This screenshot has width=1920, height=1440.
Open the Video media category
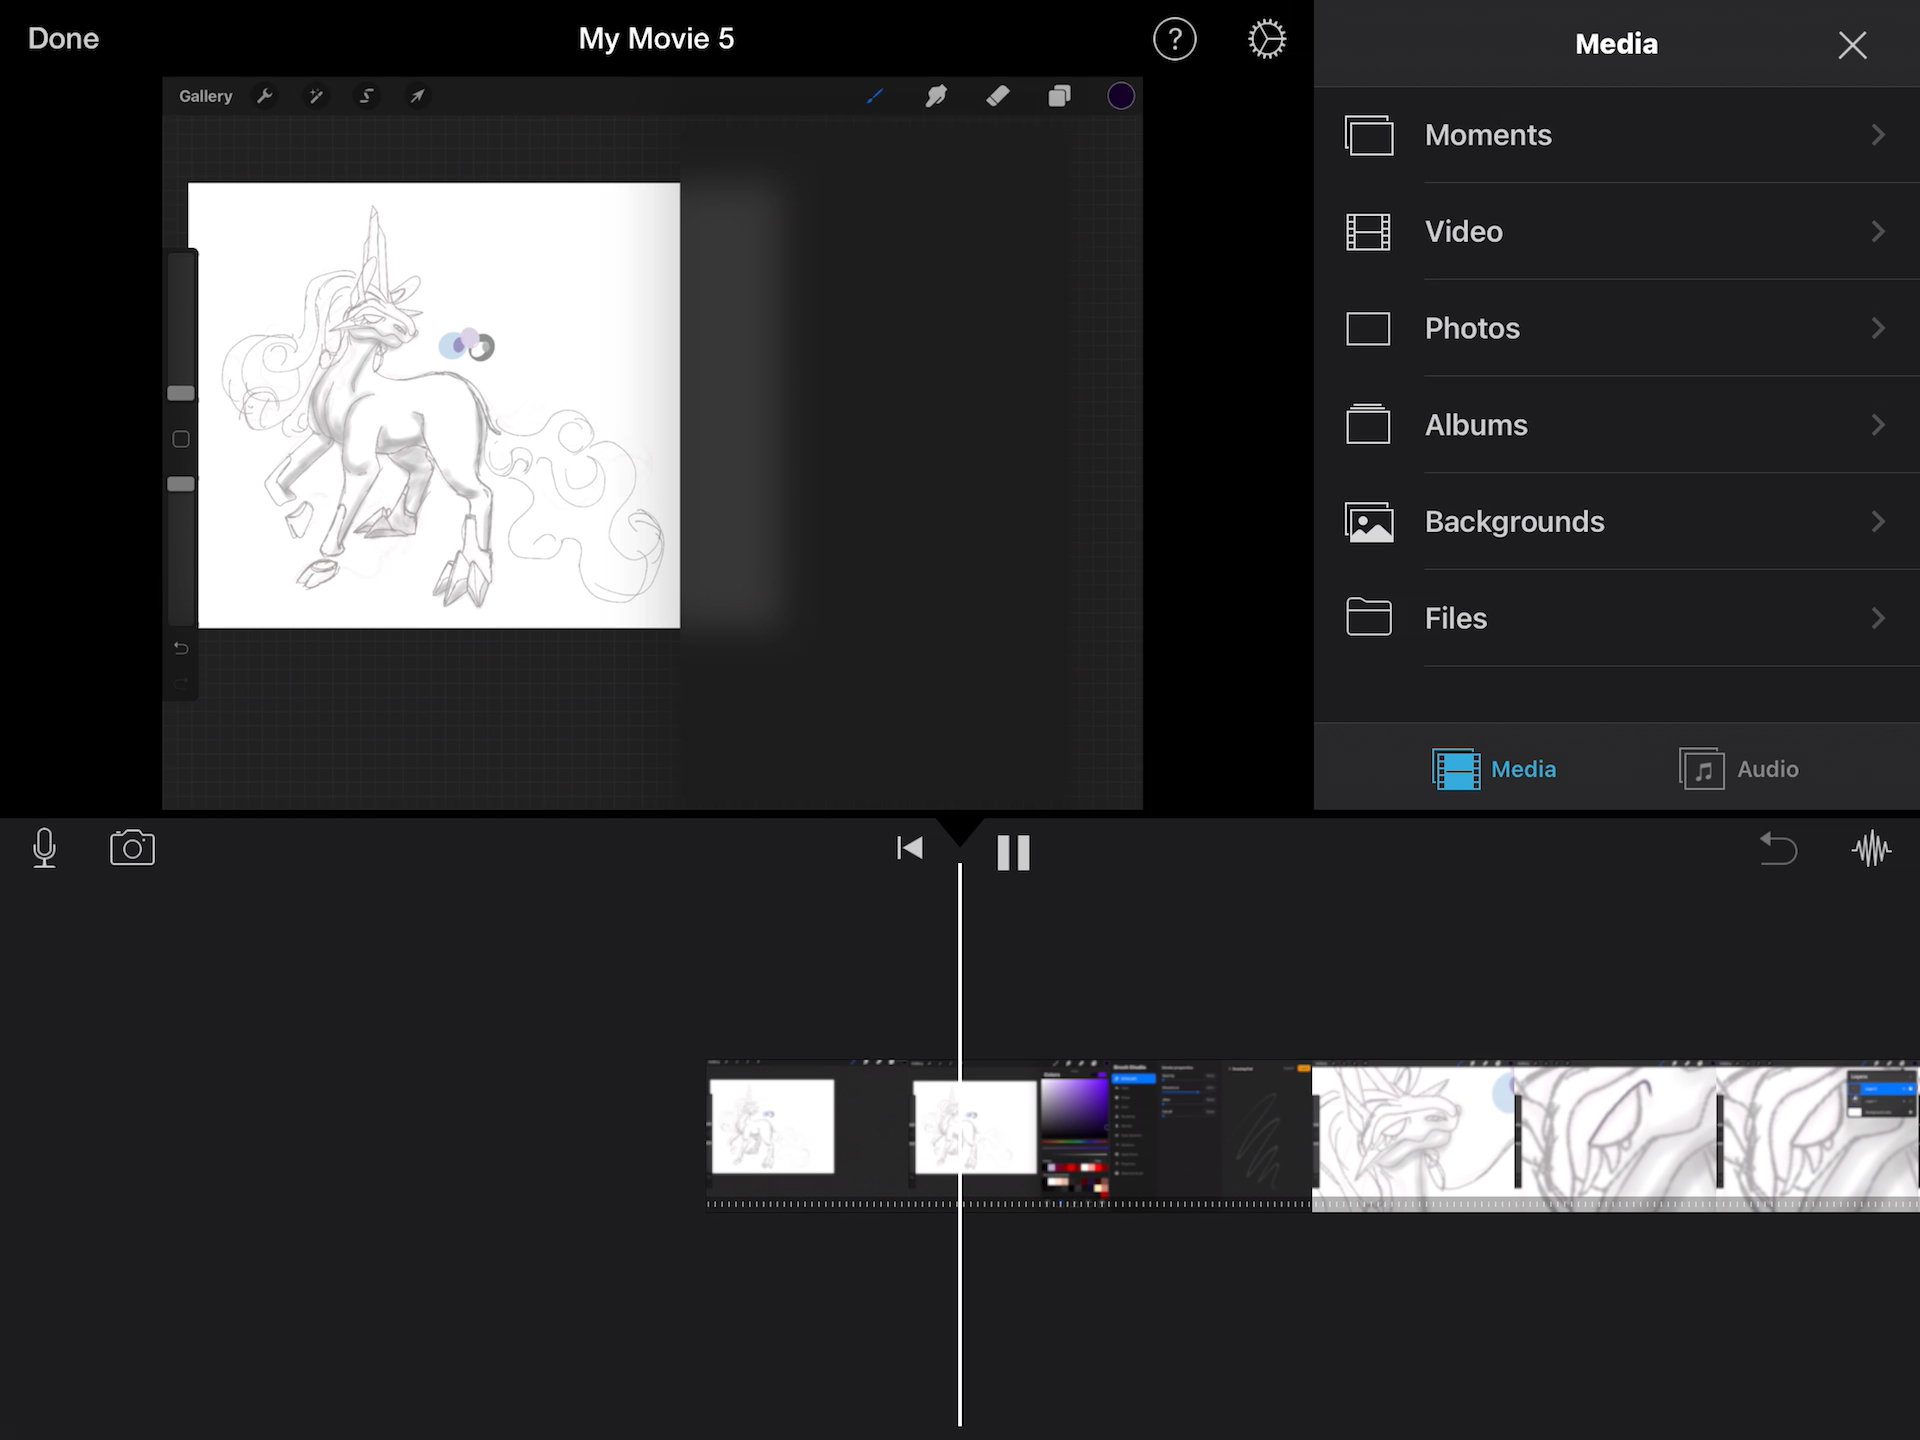click(x=1617, y=232)
